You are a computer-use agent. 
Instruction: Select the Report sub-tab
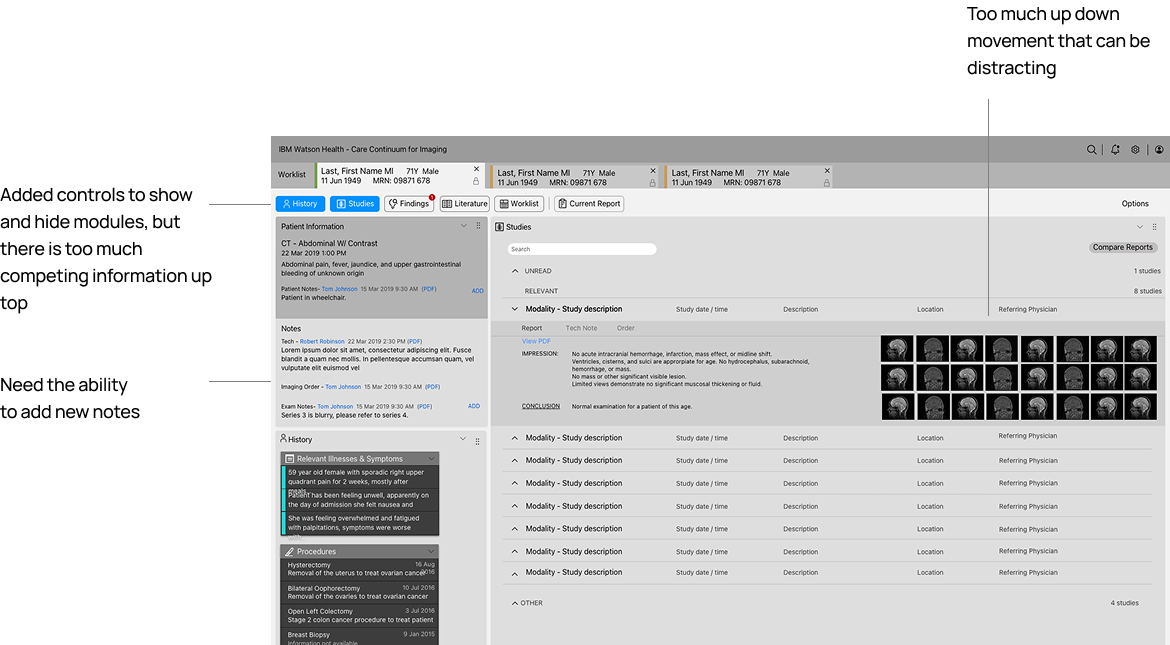tap(532, 328)
